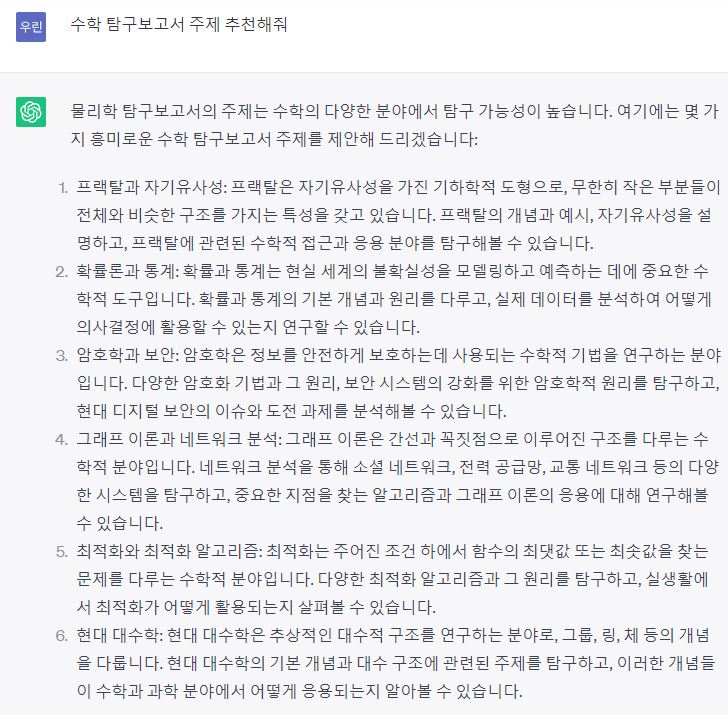Image resolution: width=728 pixels, height=715 pixels.
Task: Click the number 5. list marker
Action: point(62,552)
